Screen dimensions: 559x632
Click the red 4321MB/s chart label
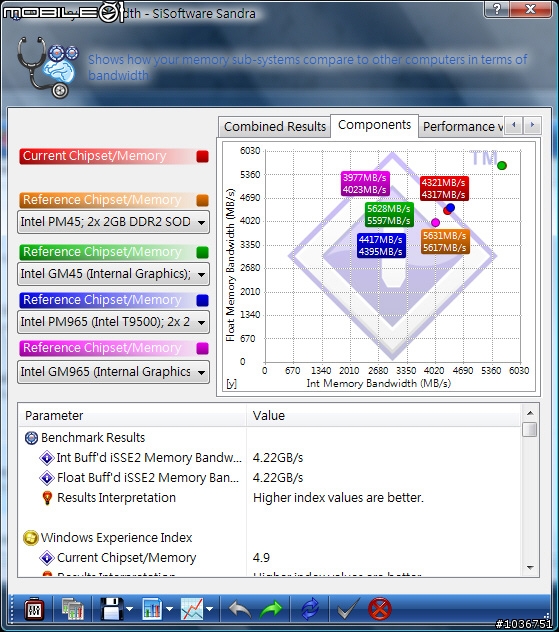[444, 189]
